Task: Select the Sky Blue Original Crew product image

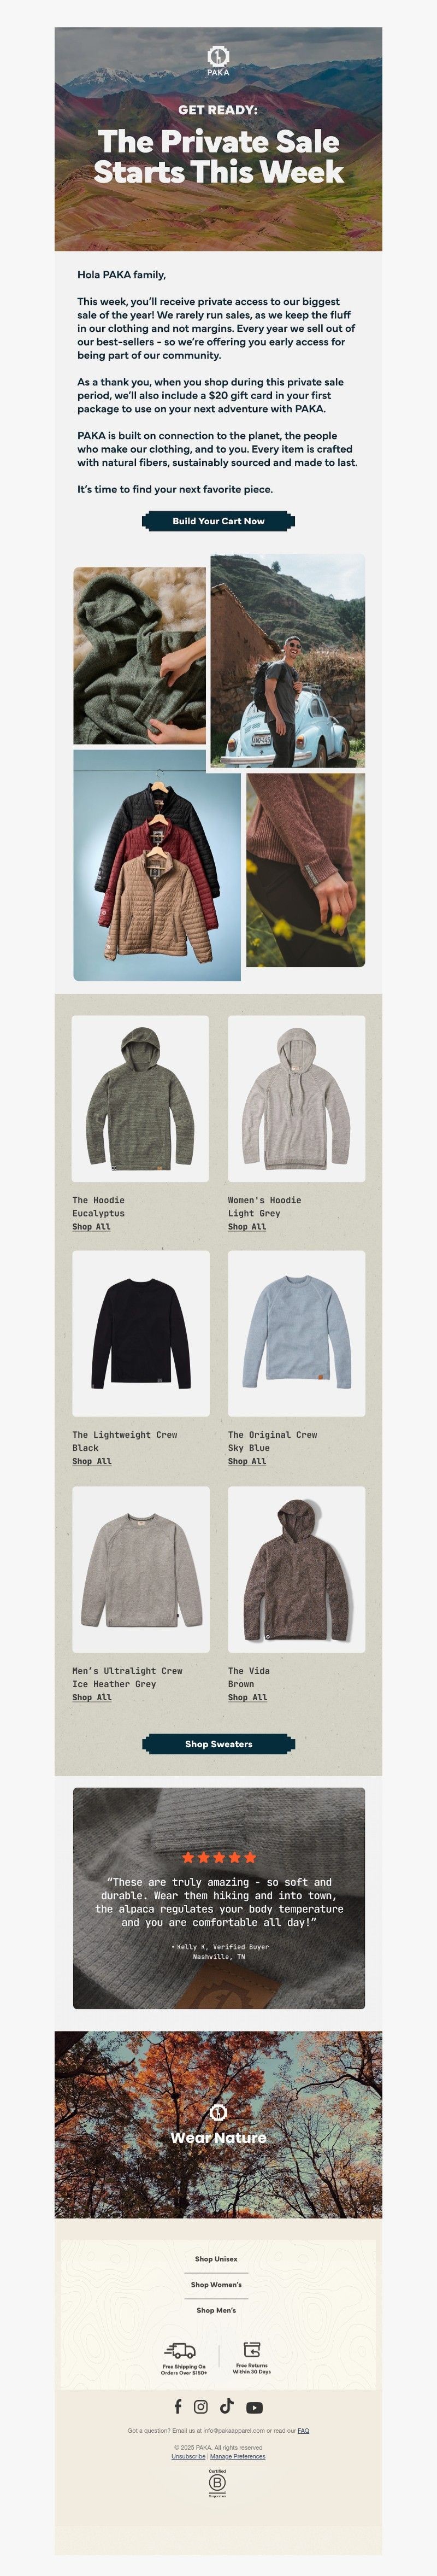Action: point(296,1333)
